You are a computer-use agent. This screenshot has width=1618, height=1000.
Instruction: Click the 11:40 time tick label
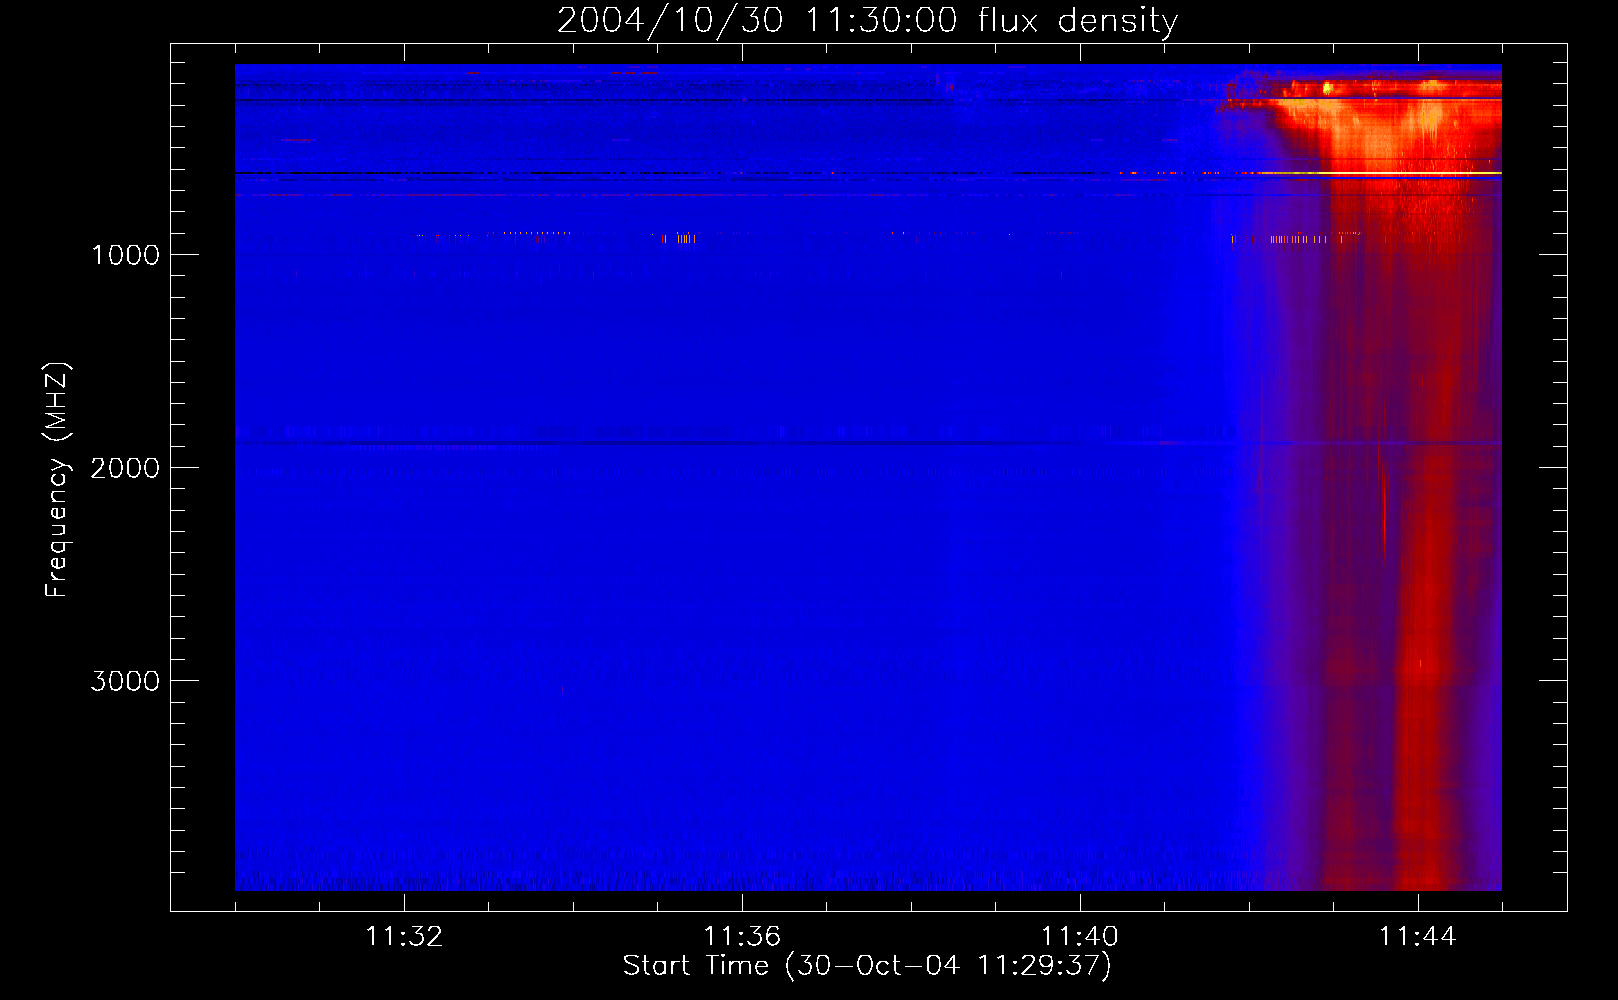[1080, 937]
